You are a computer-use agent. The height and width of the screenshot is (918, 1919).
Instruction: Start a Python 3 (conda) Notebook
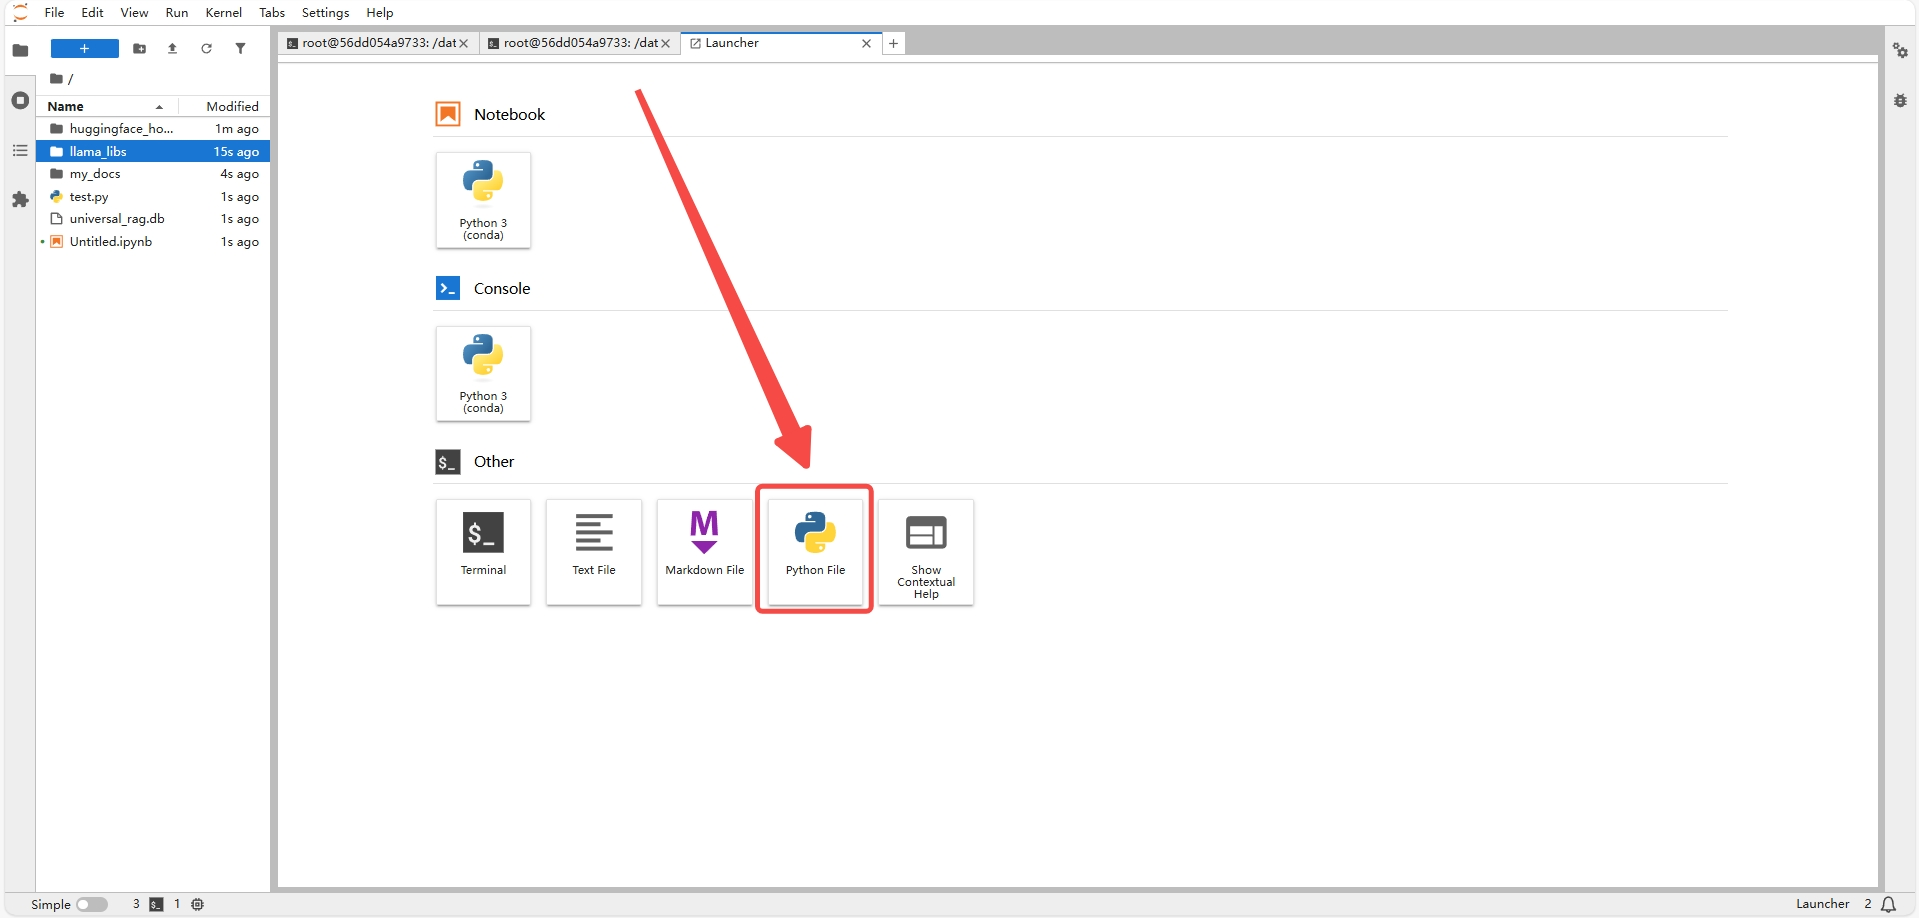point(483,200)
